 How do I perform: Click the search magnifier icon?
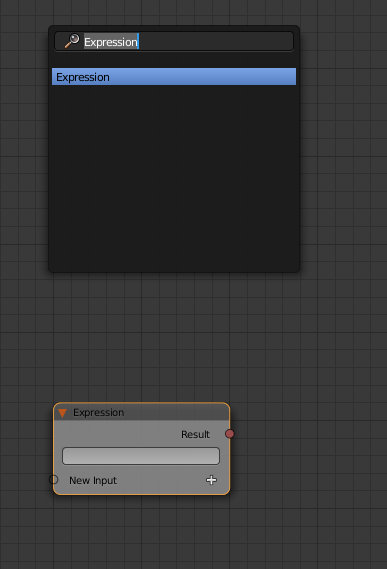point(72,41)
